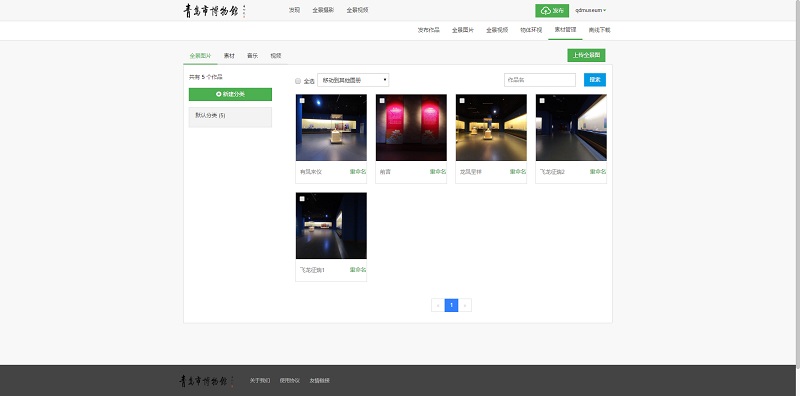The width and height of the screenshot is (800, 396).
Task: Go to 全景图片 in the sub navigation bar
Action: click(463, 30)
